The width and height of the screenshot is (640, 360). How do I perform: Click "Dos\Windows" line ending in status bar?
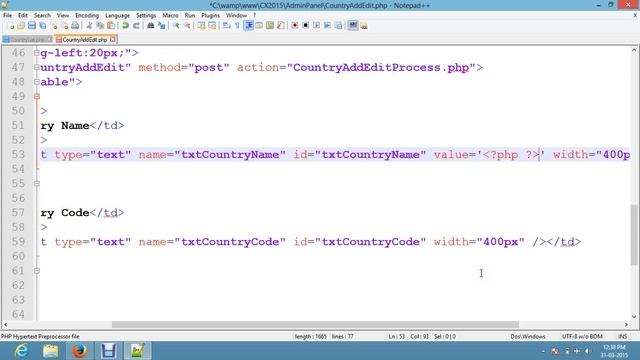click(528, 336)
